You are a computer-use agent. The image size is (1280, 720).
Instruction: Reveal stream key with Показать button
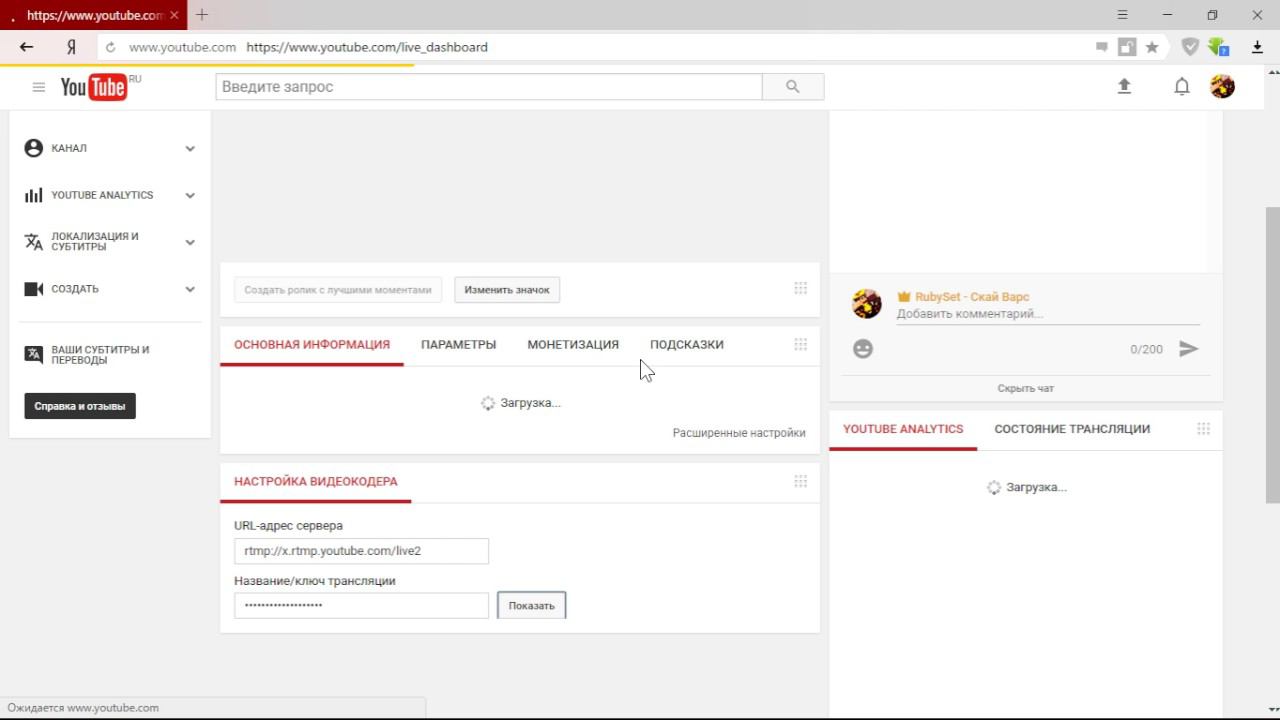coord(531,605)
